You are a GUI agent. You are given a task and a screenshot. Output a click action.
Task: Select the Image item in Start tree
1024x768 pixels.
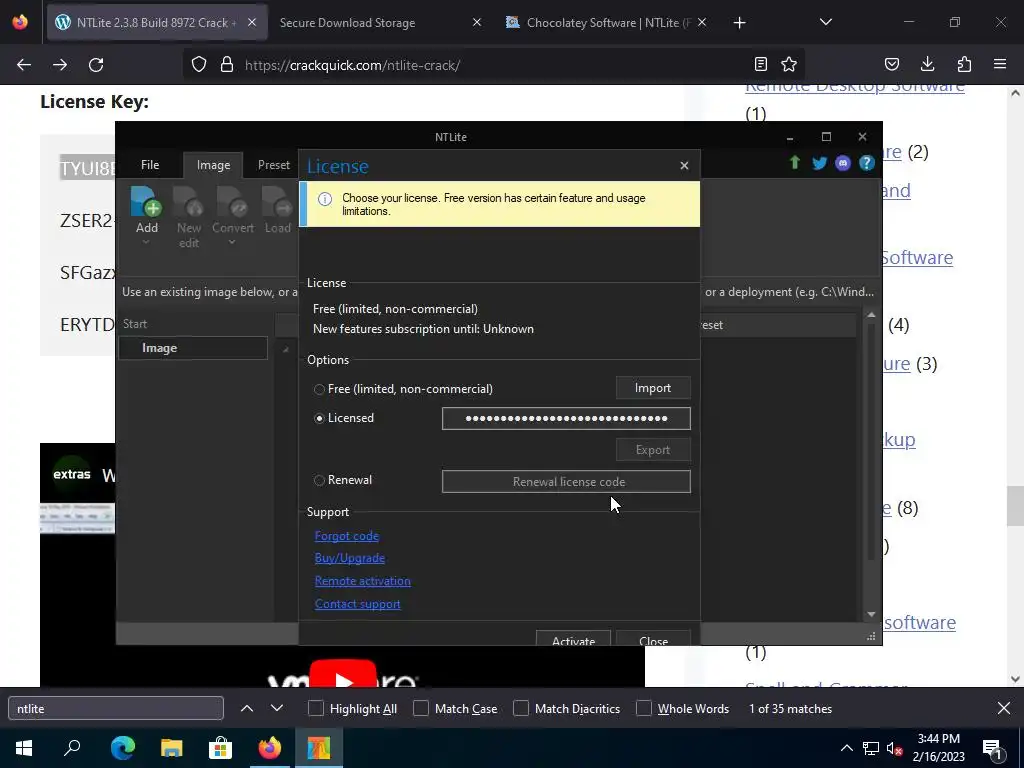point(193,348)
